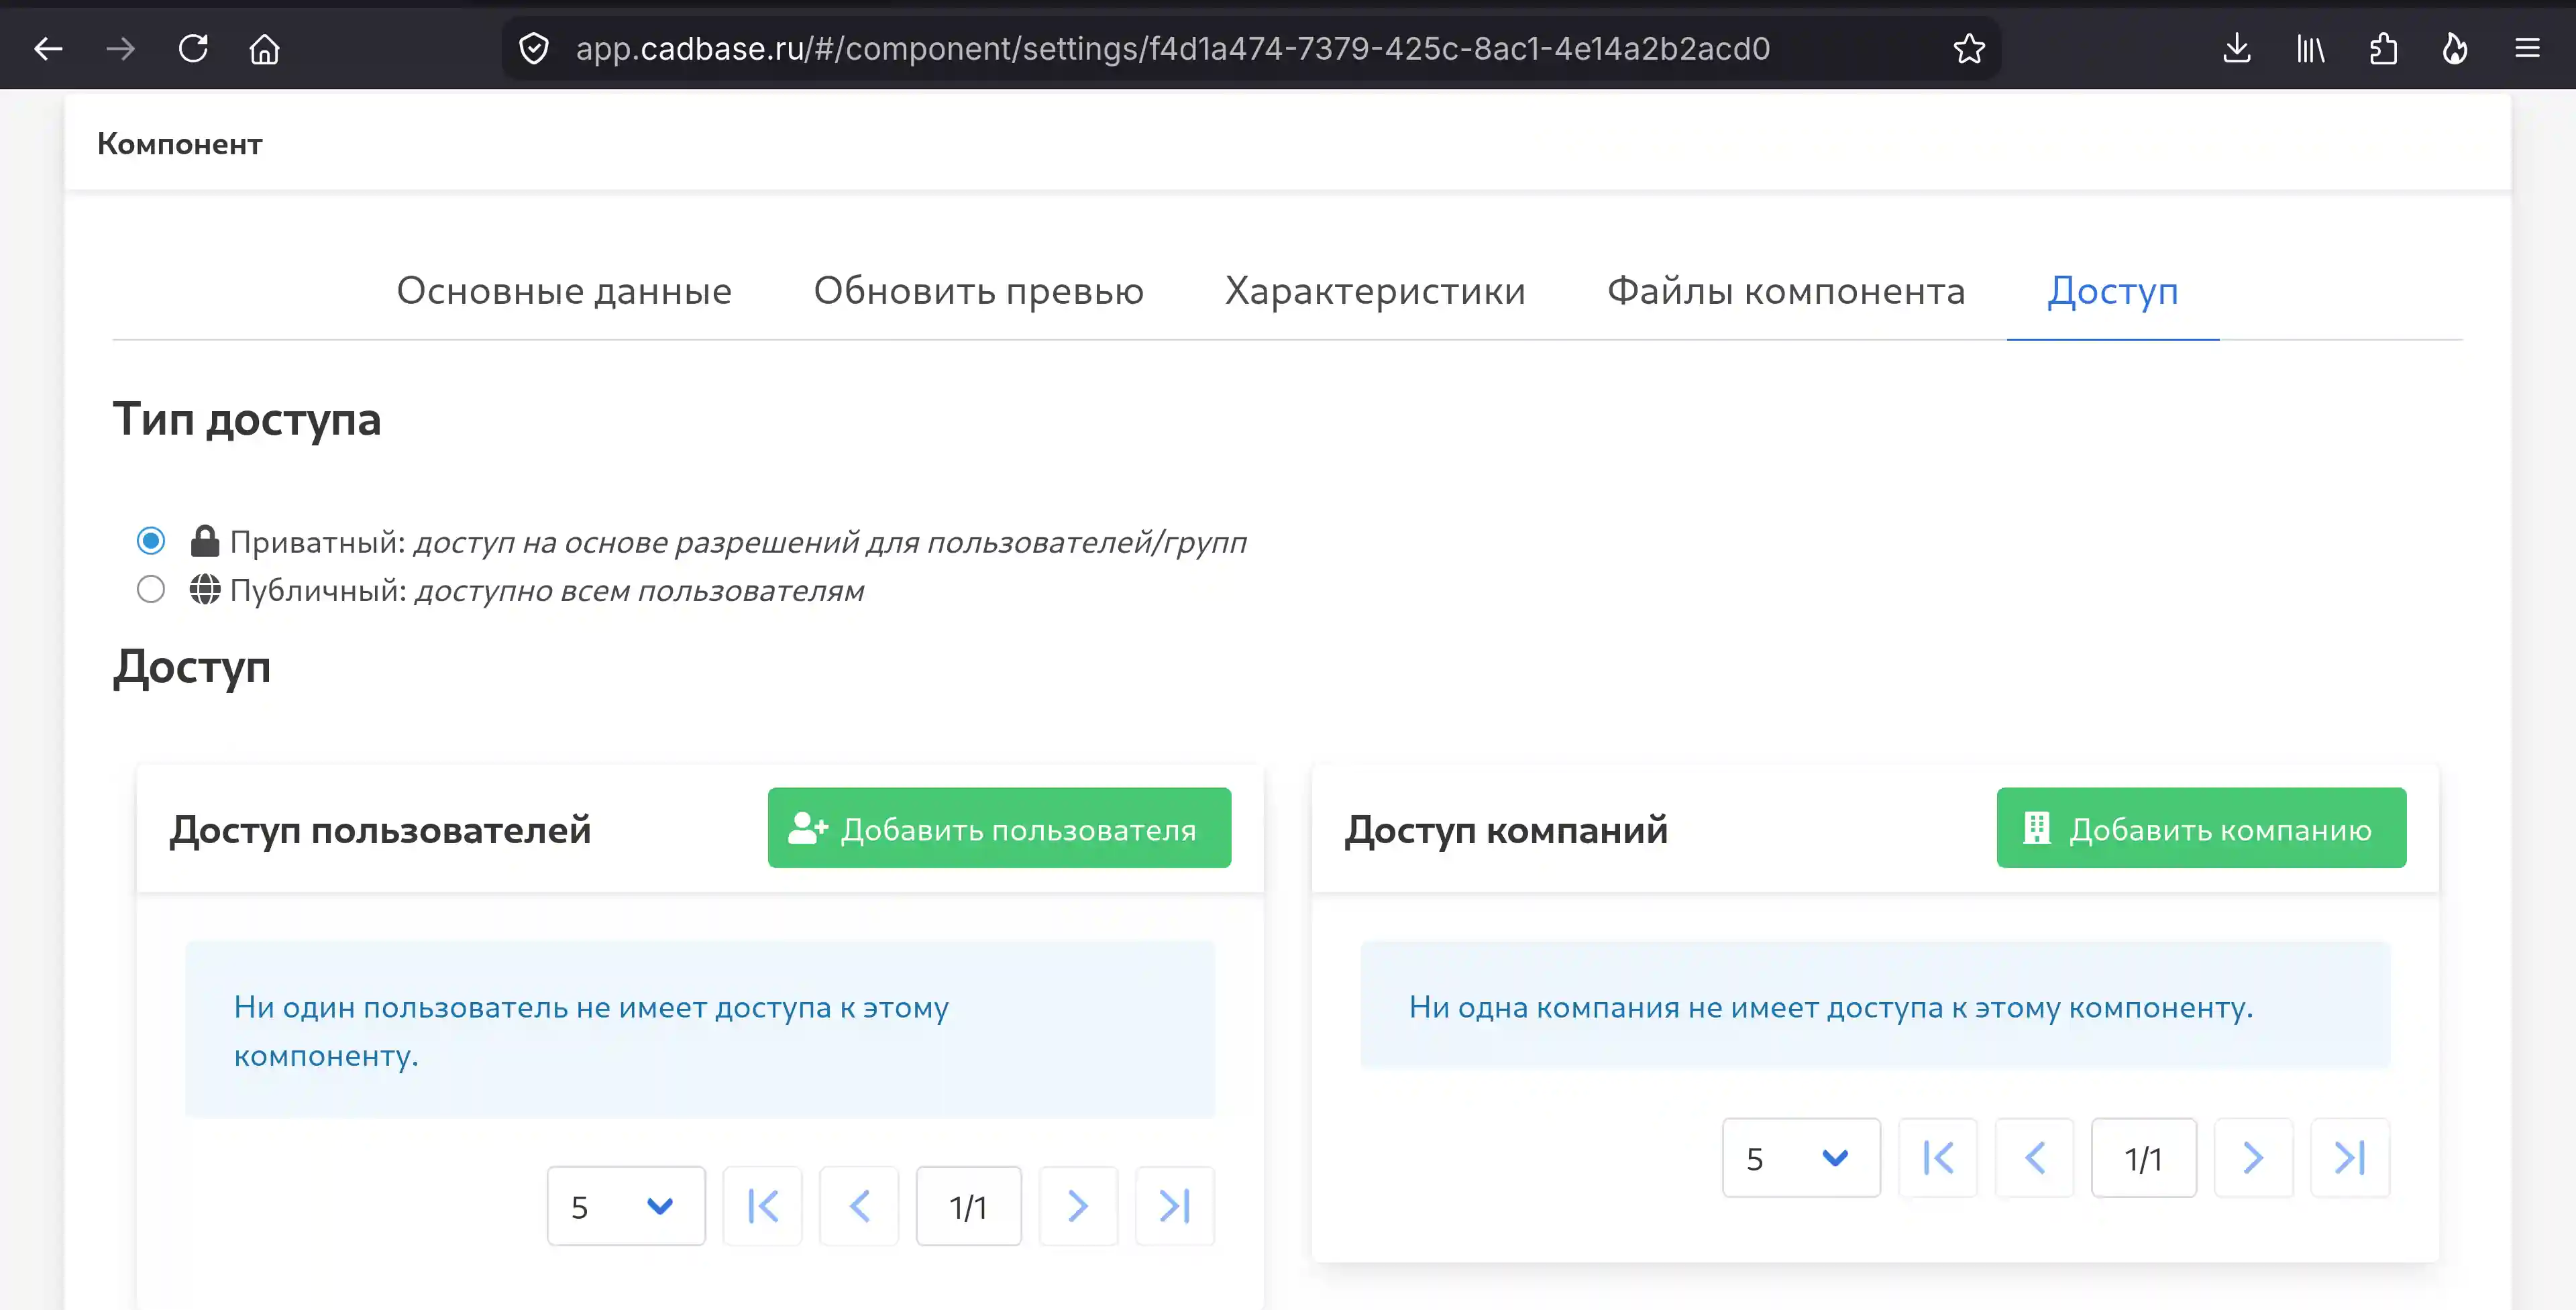Click the 1/1 page field in company access

2144,1158
